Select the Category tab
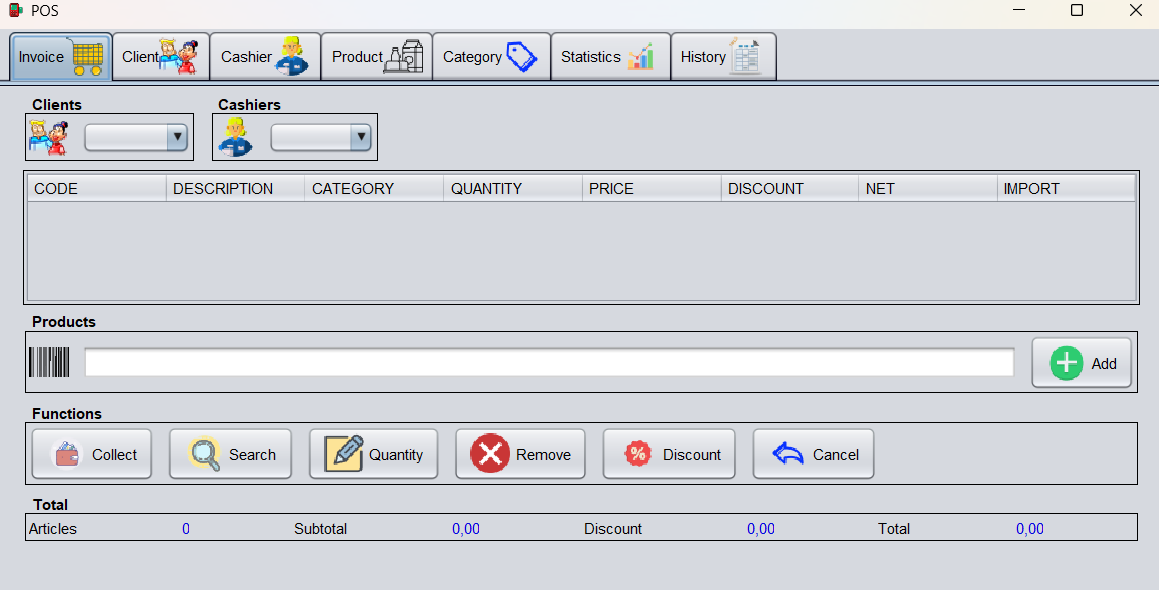Screen dimensions: 1159x590 pos(492,57)
